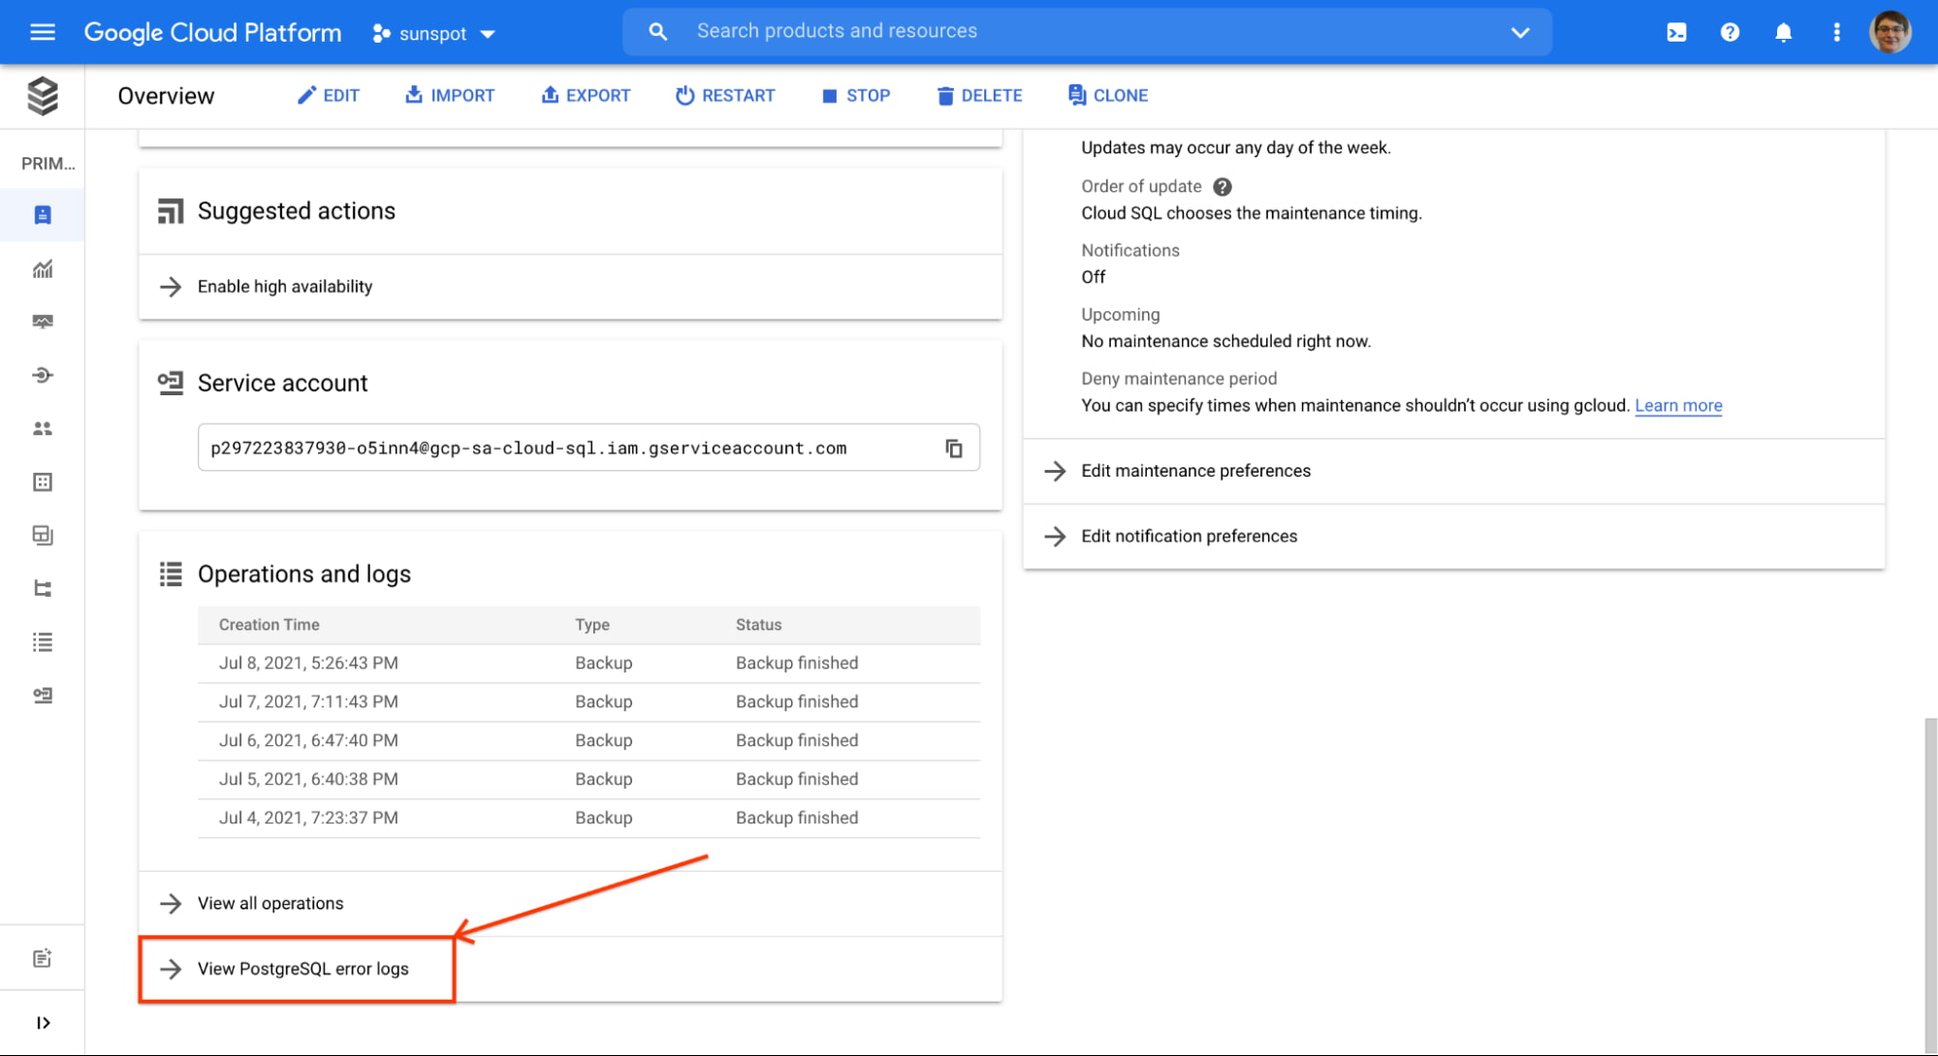Image resolution: width=1938 pixels, height=1056 pixels.
Task: Select the Monitoring chart icon in sidebar
Action: [42, 268]
